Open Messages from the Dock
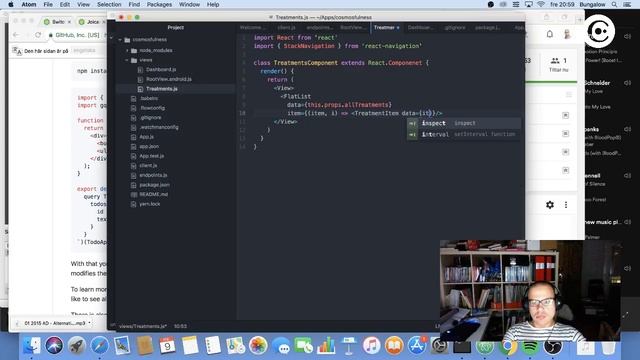 coord(281,346)
